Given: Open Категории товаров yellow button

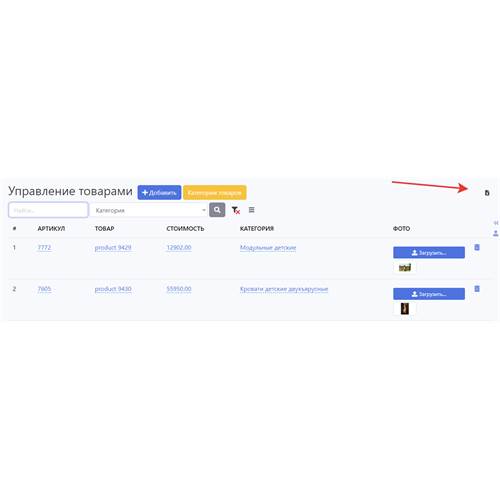Looking at the screenshot, I should (215, 193).
